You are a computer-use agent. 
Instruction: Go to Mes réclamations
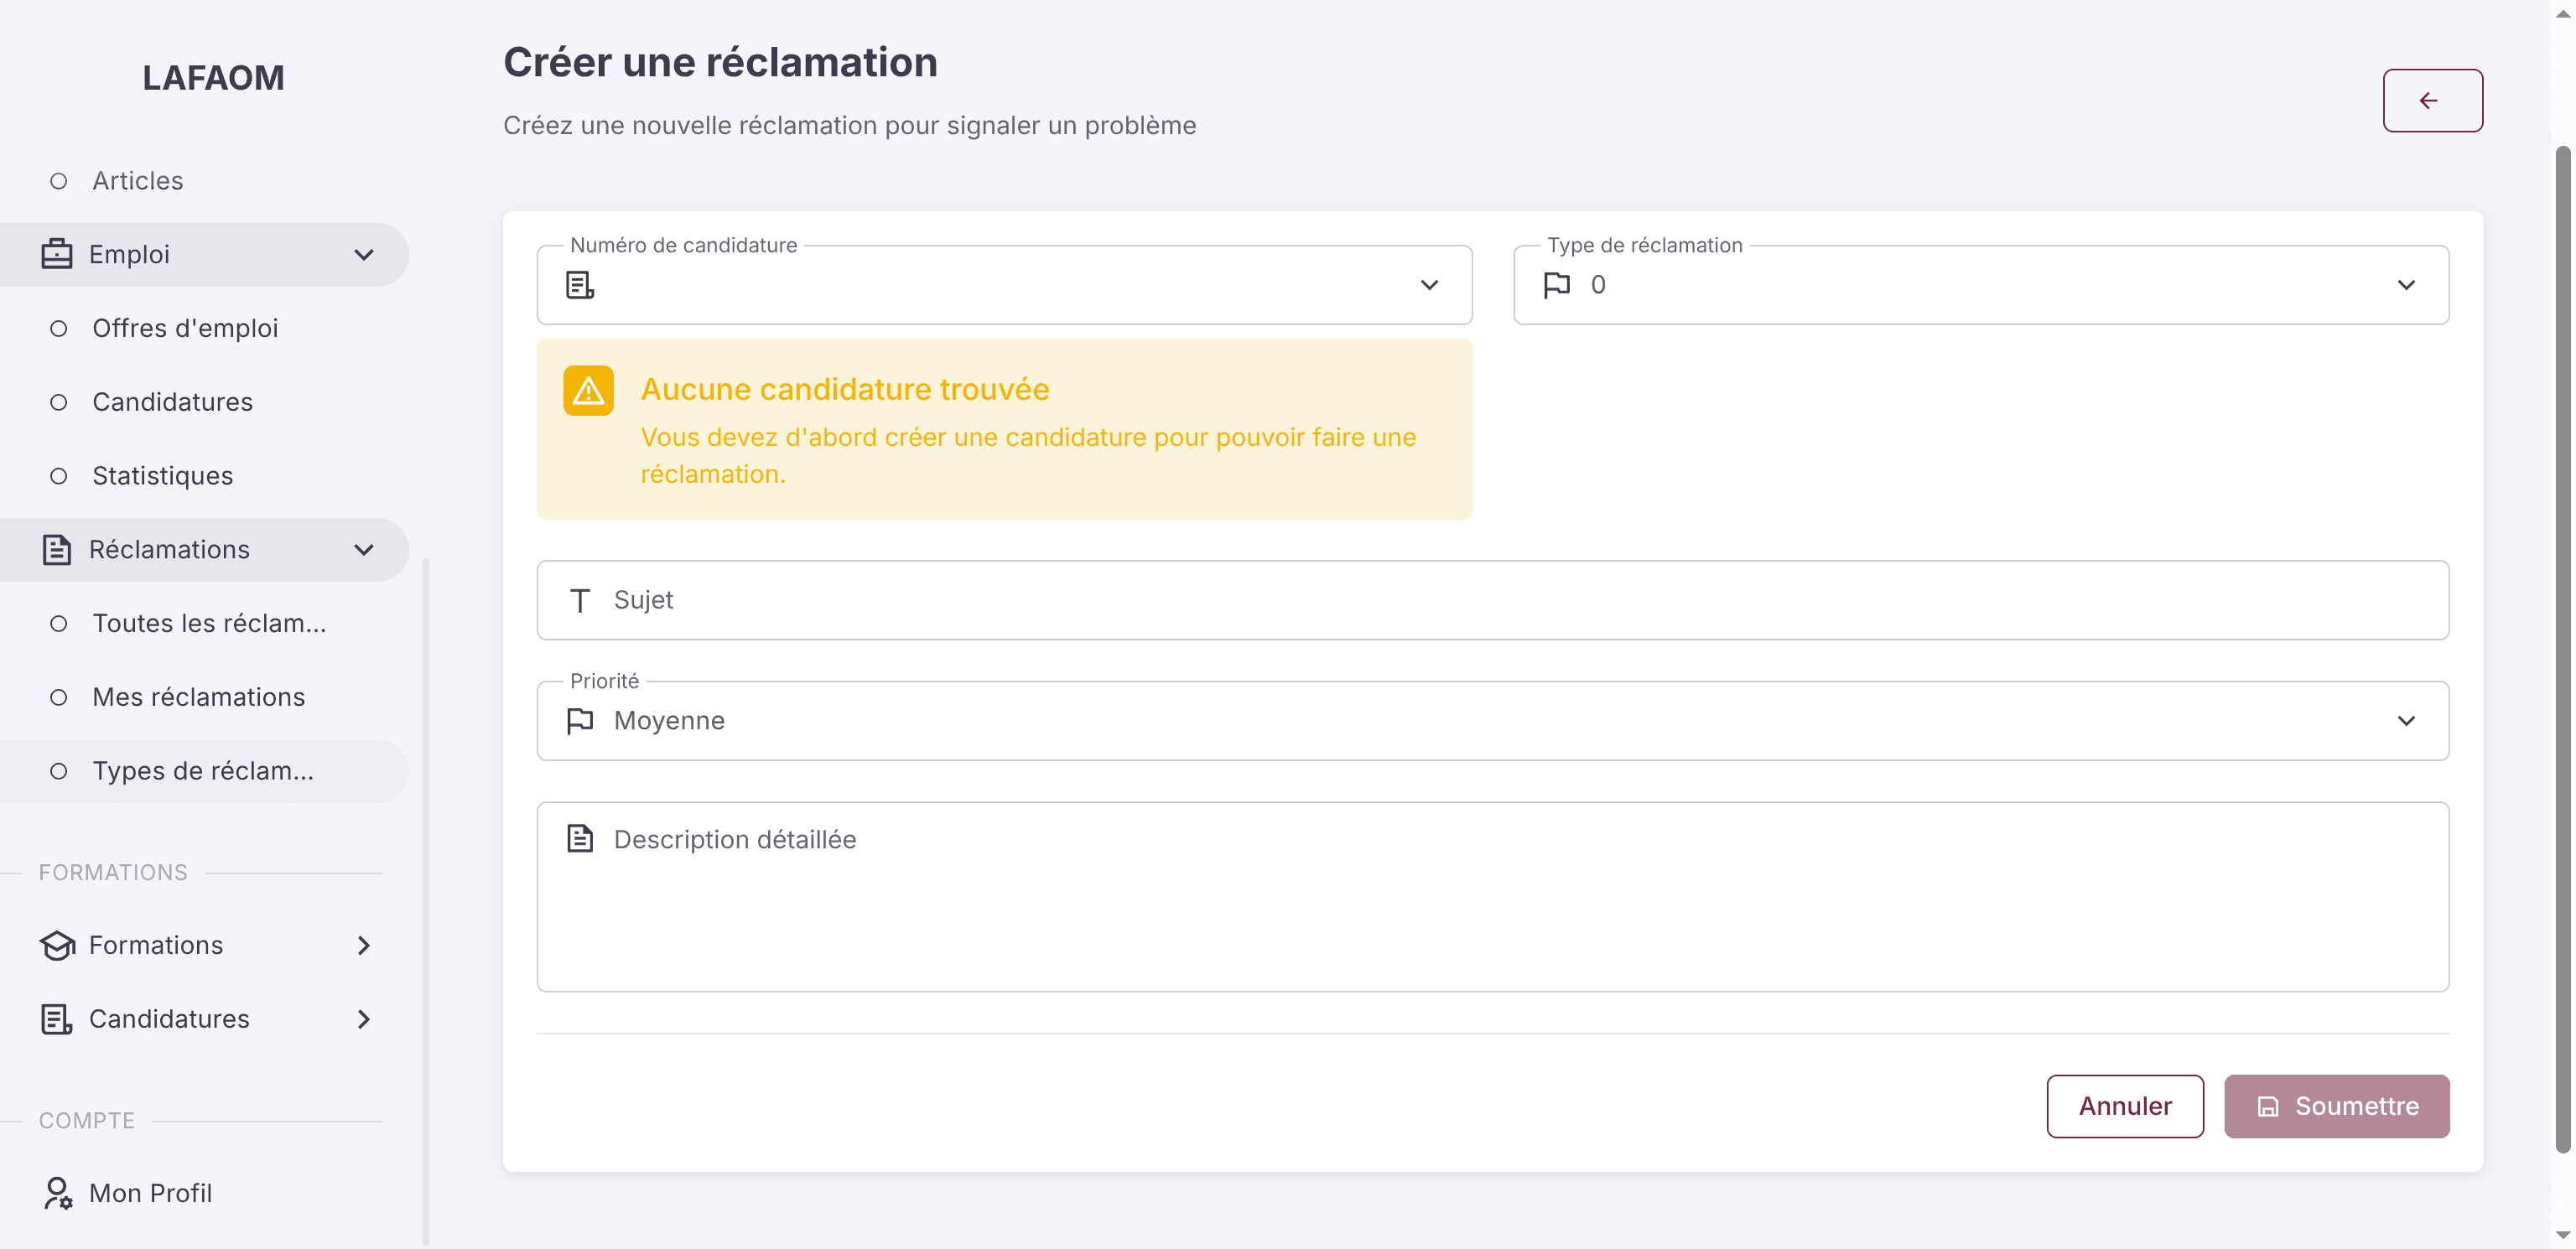point(204,697)
